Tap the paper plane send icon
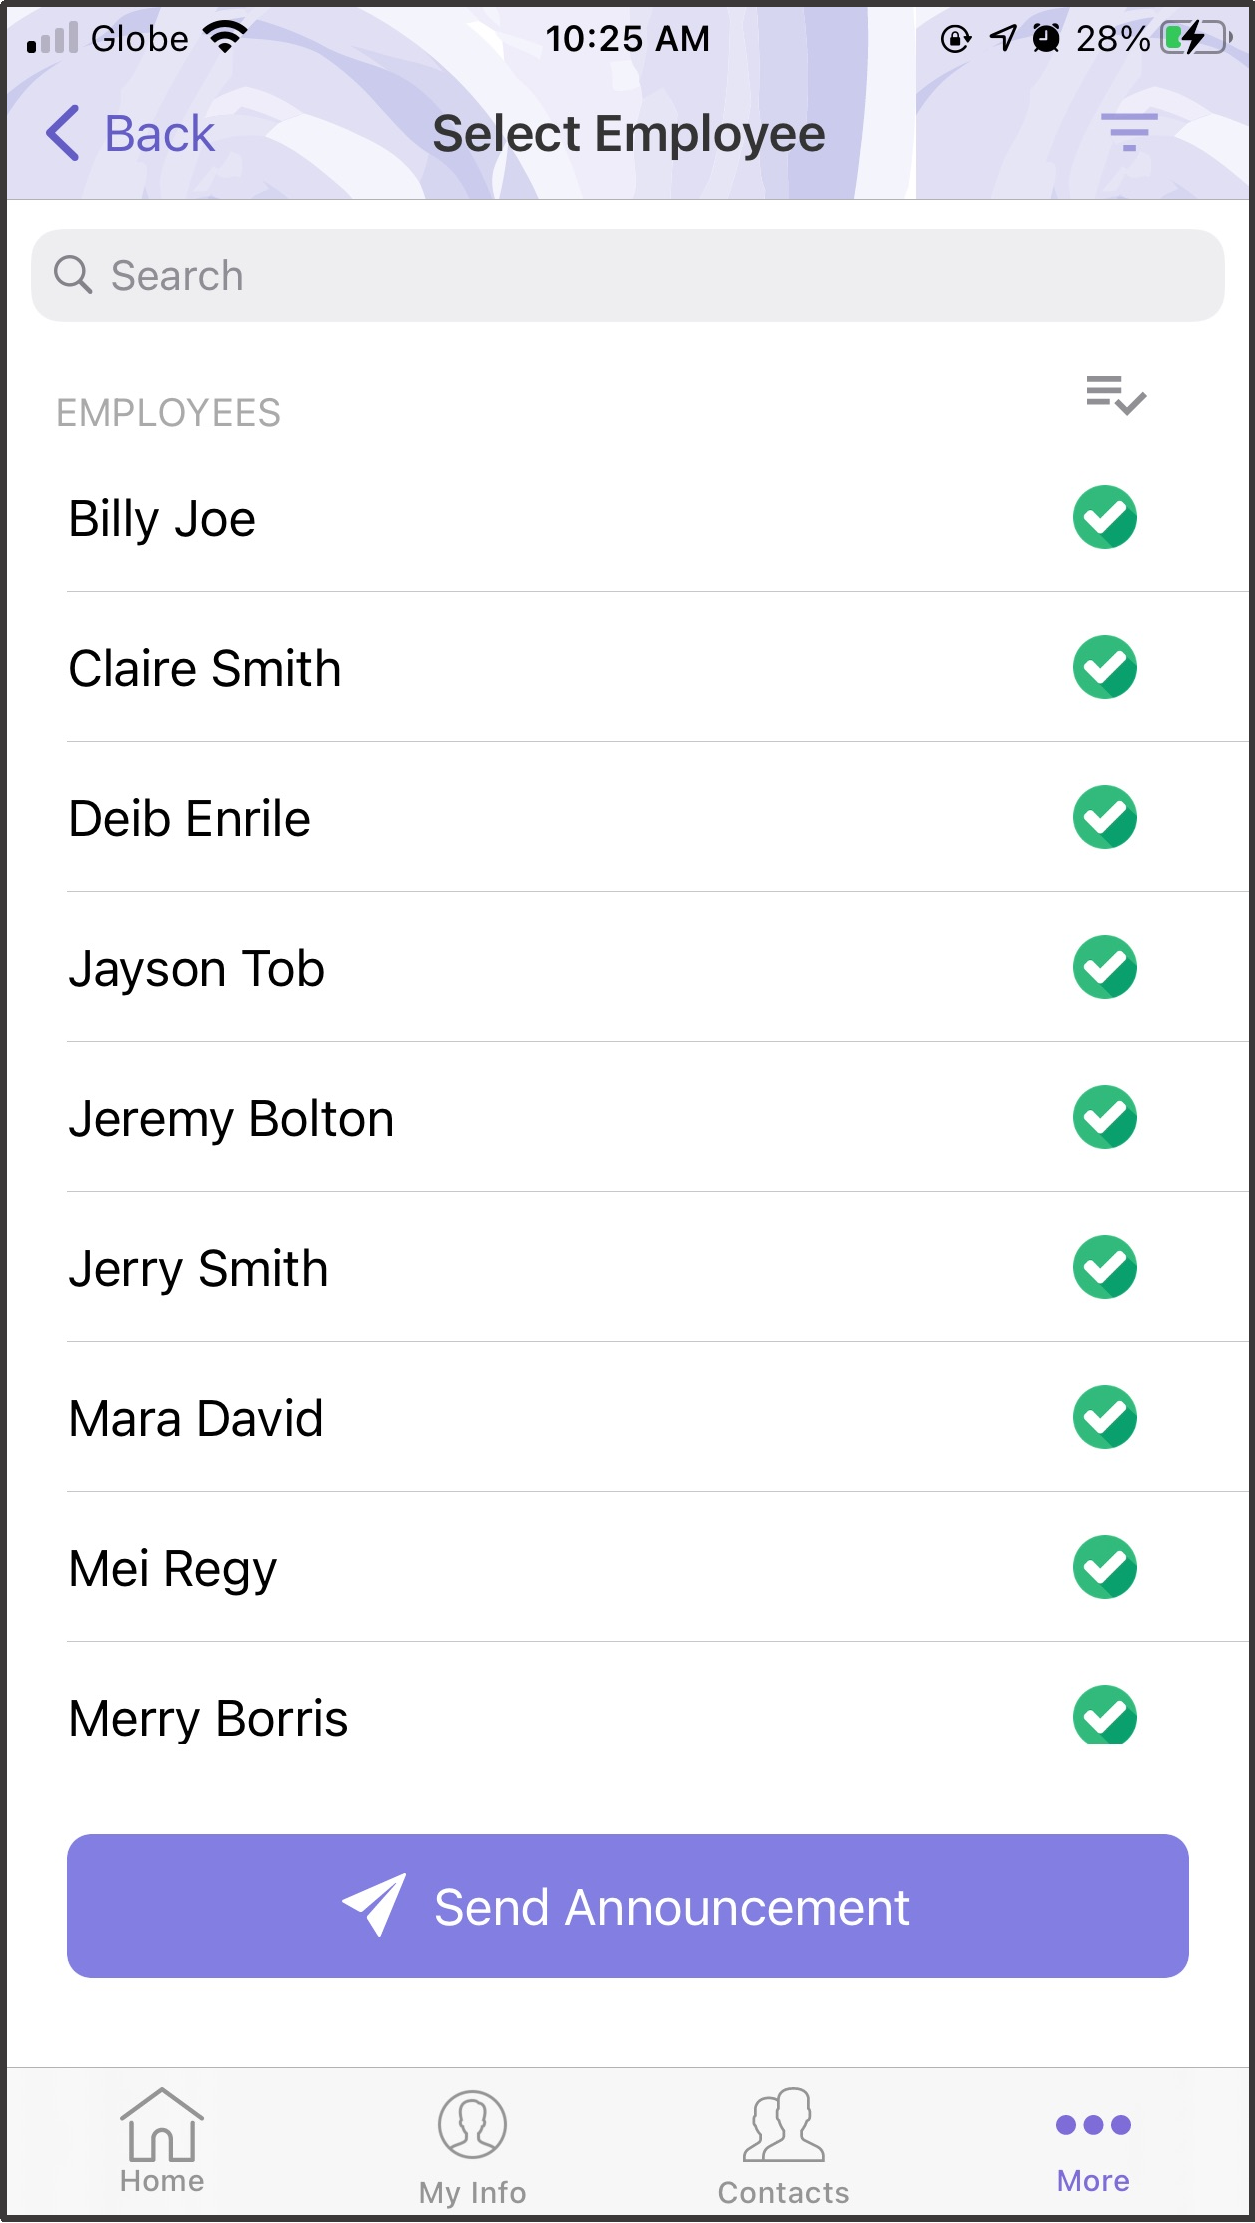The height and width of the screenshot is (2223, 1255). [x=374, y=1905]
